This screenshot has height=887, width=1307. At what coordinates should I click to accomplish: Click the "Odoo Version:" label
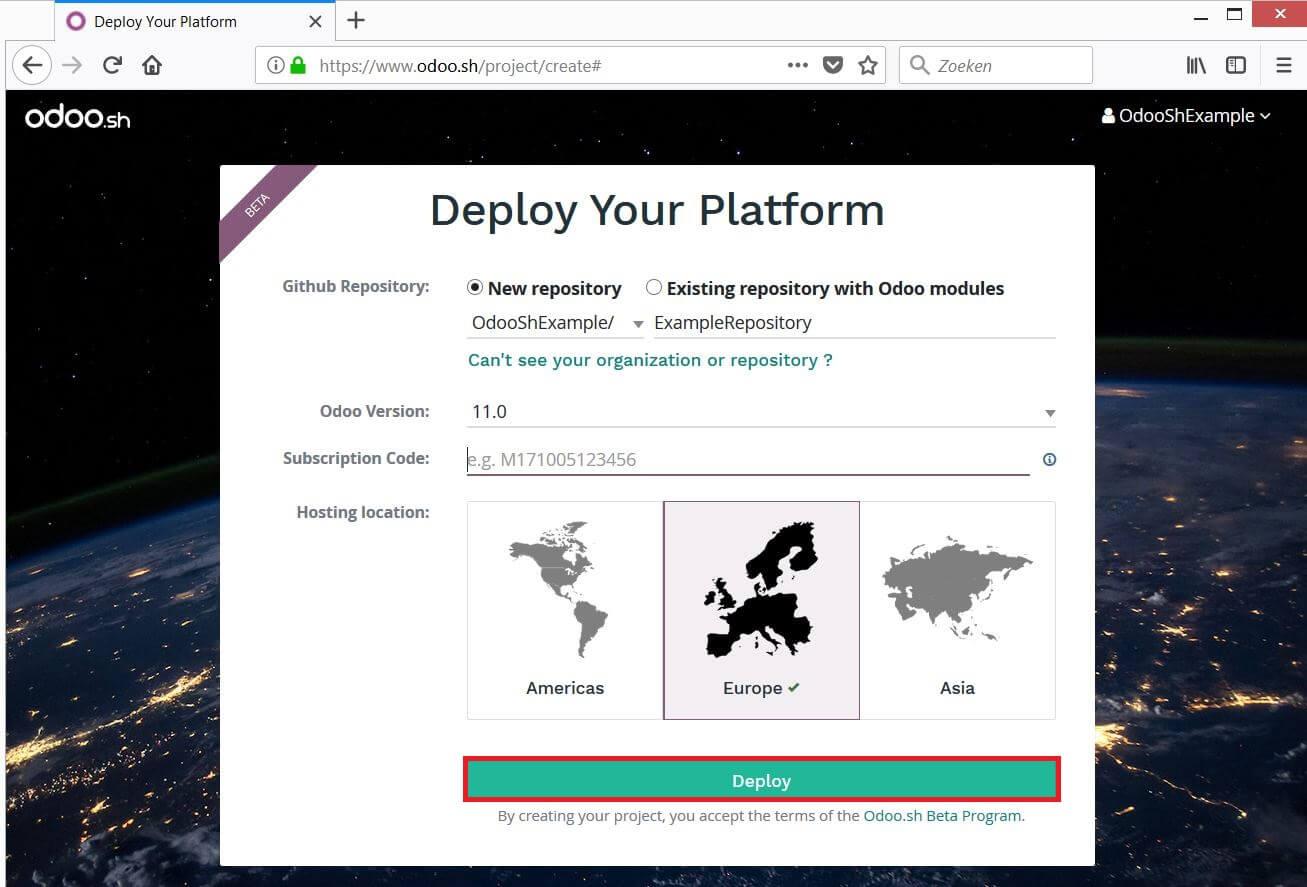(374, 411)
